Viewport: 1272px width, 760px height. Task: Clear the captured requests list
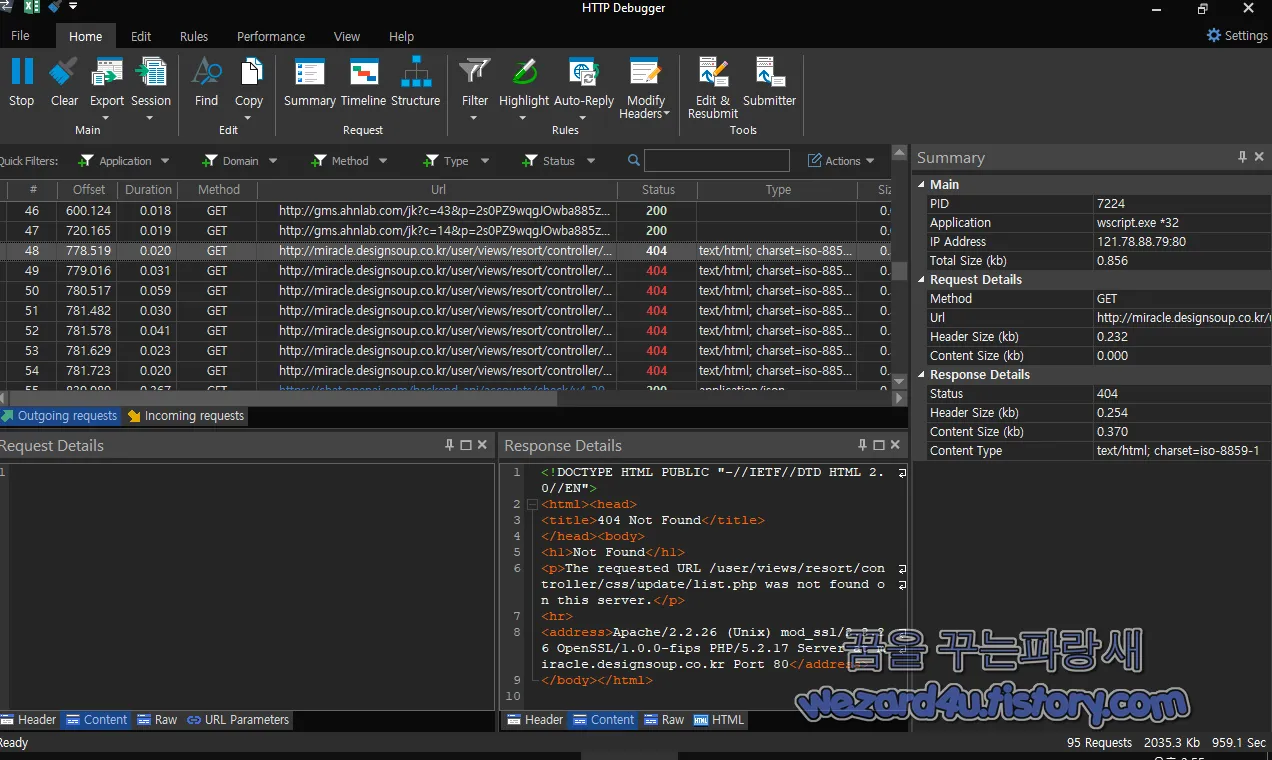[x=63, y=80]
